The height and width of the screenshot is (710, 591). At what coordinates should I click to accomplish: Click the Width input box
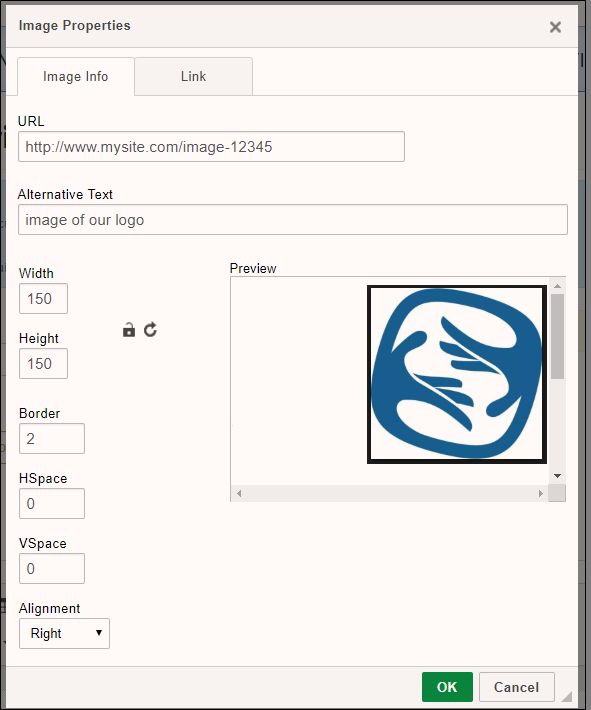coord(43,298)
